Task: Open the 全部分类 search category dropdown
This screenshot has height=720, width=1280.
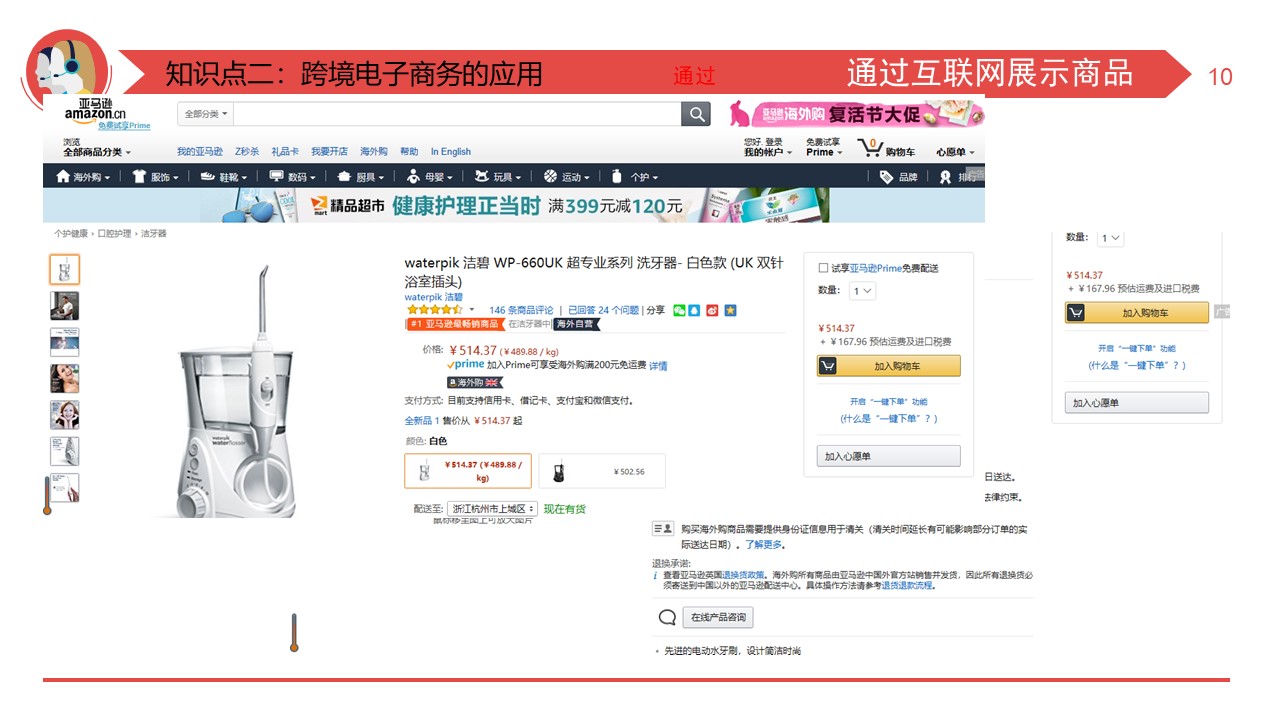Action: (206, 114)
